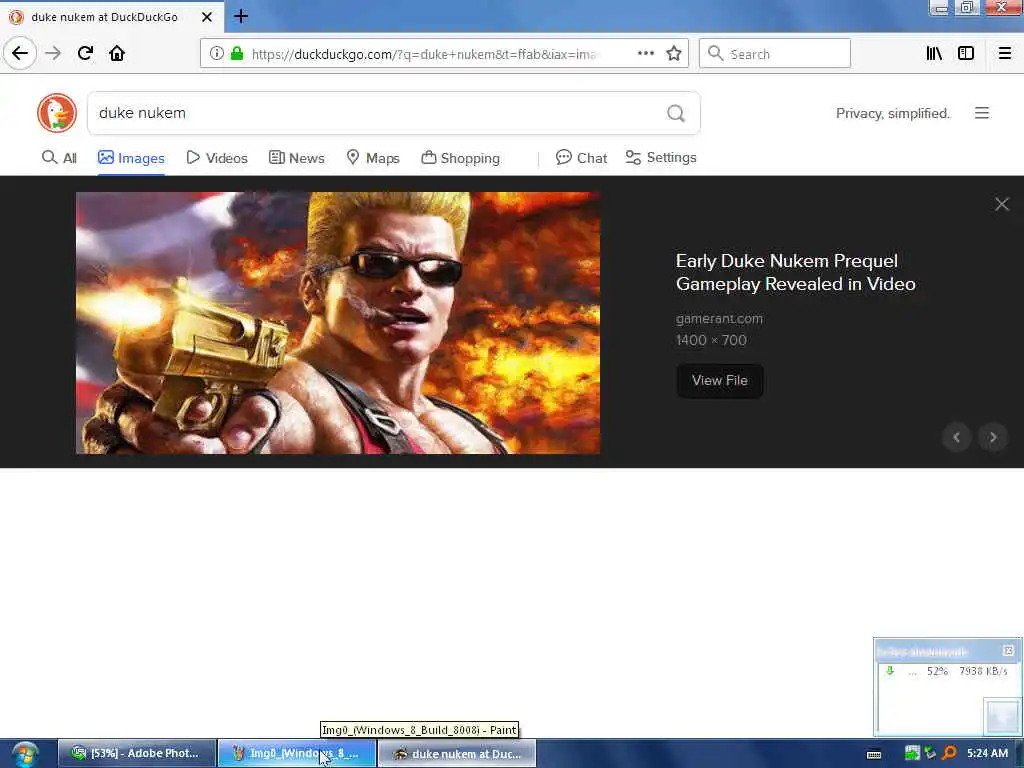Click the download widget close icon
Image resolution: width=1024 pixels, height=768 pixels.
point(1008,650)
